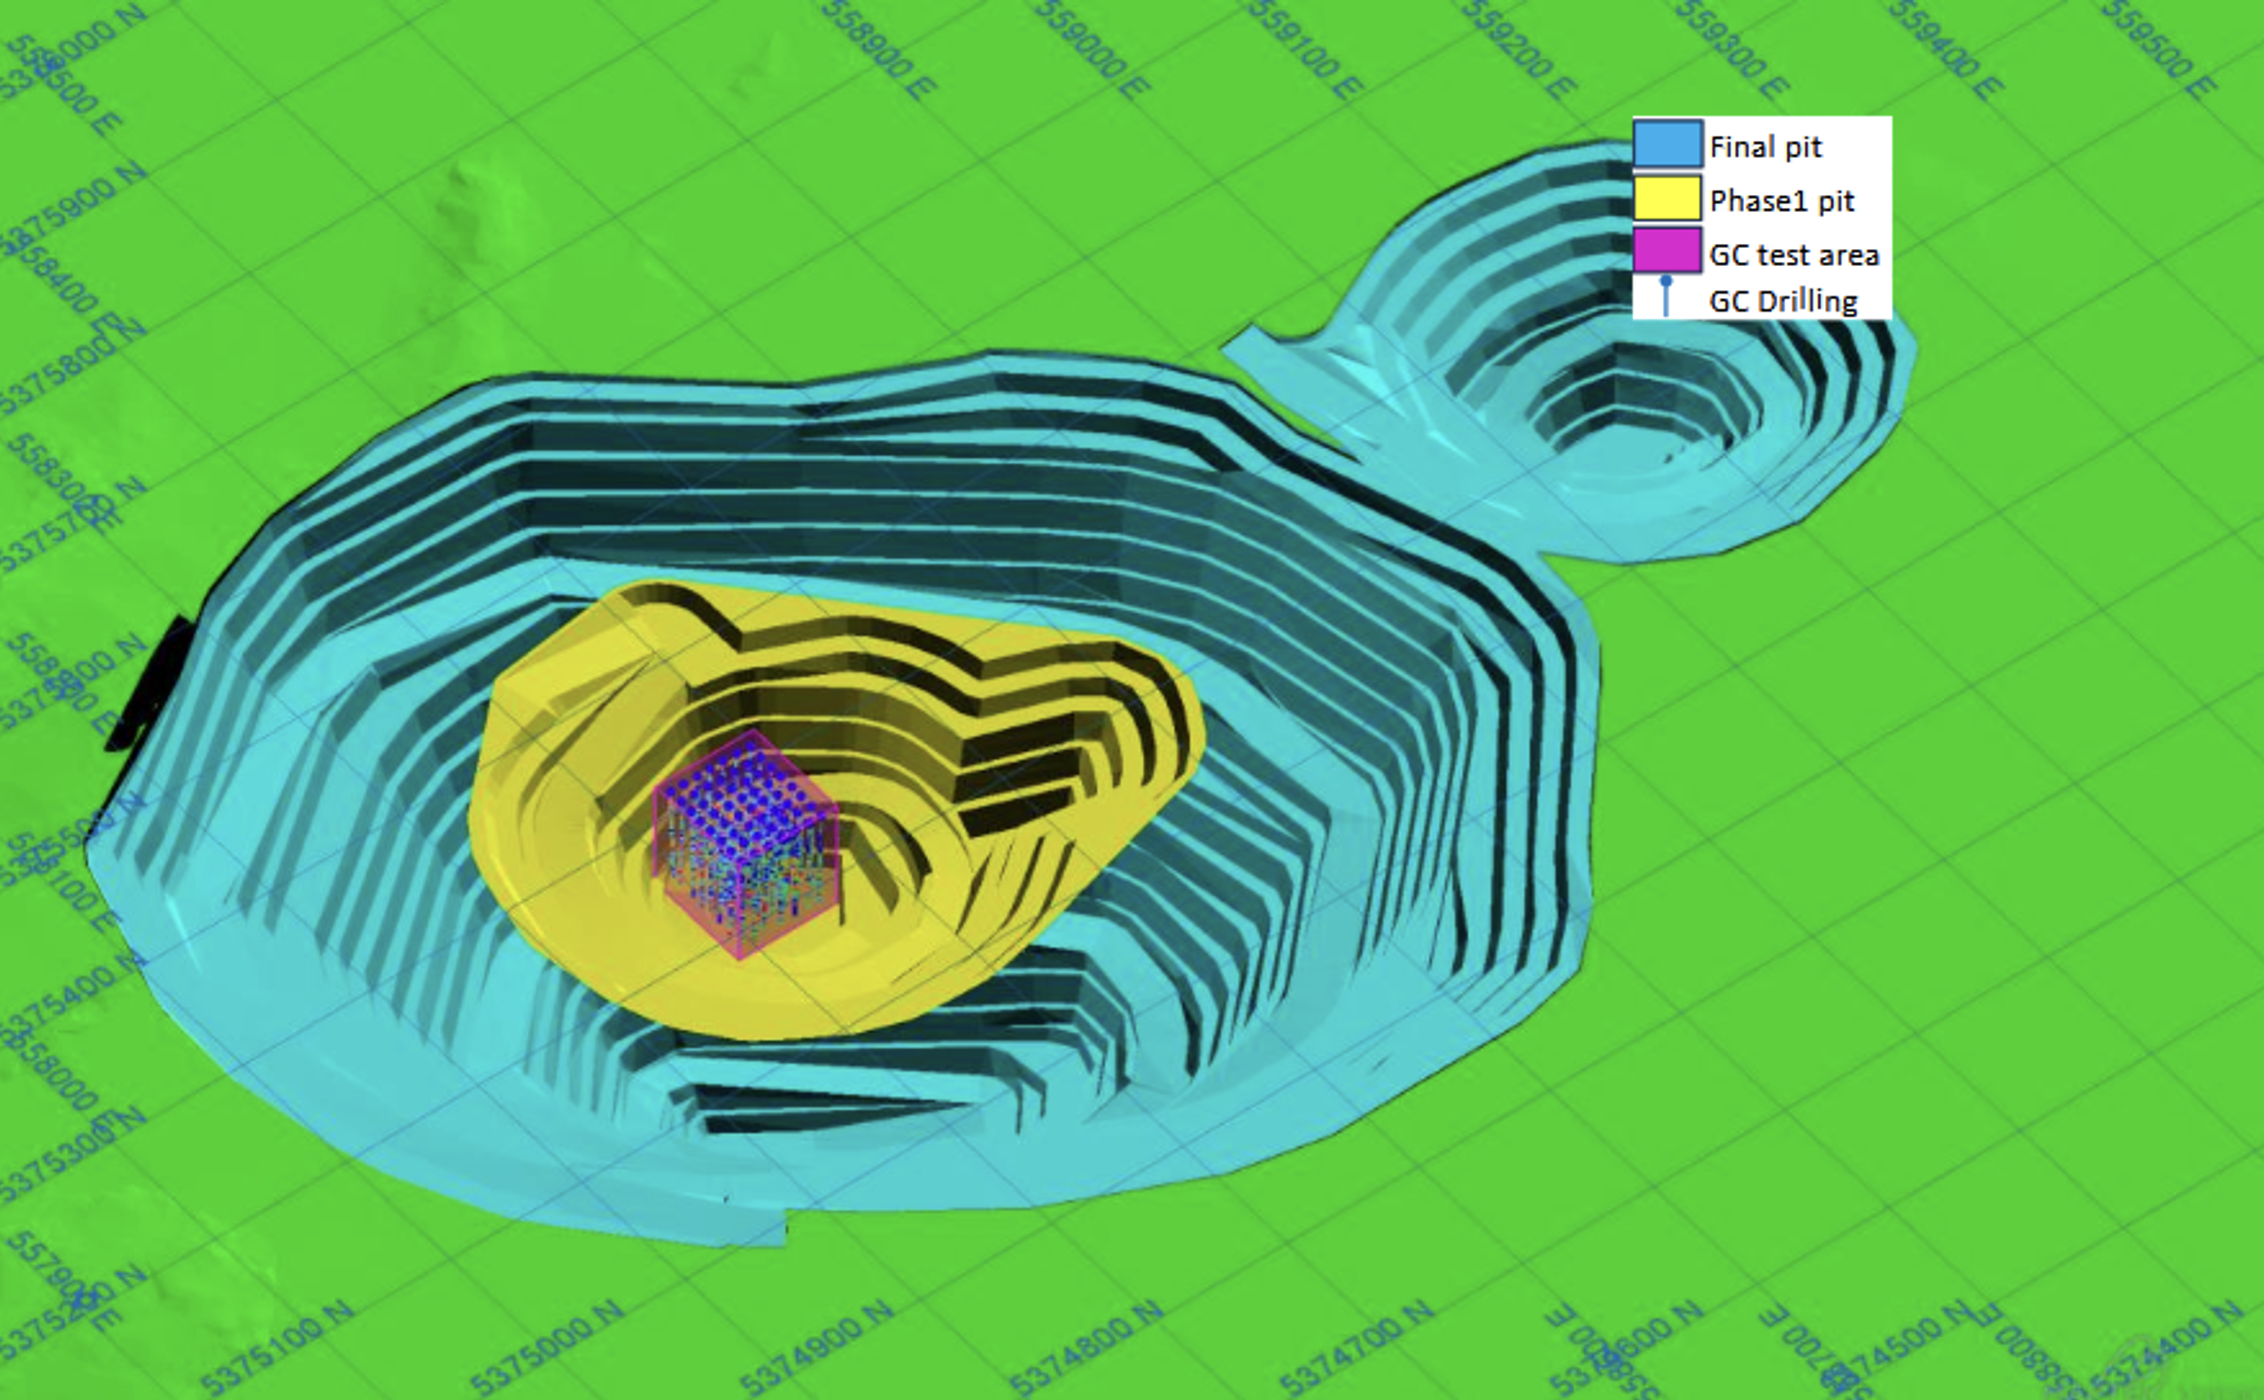
Task: Click the 5374900 N grid label
Action: 816,1347
